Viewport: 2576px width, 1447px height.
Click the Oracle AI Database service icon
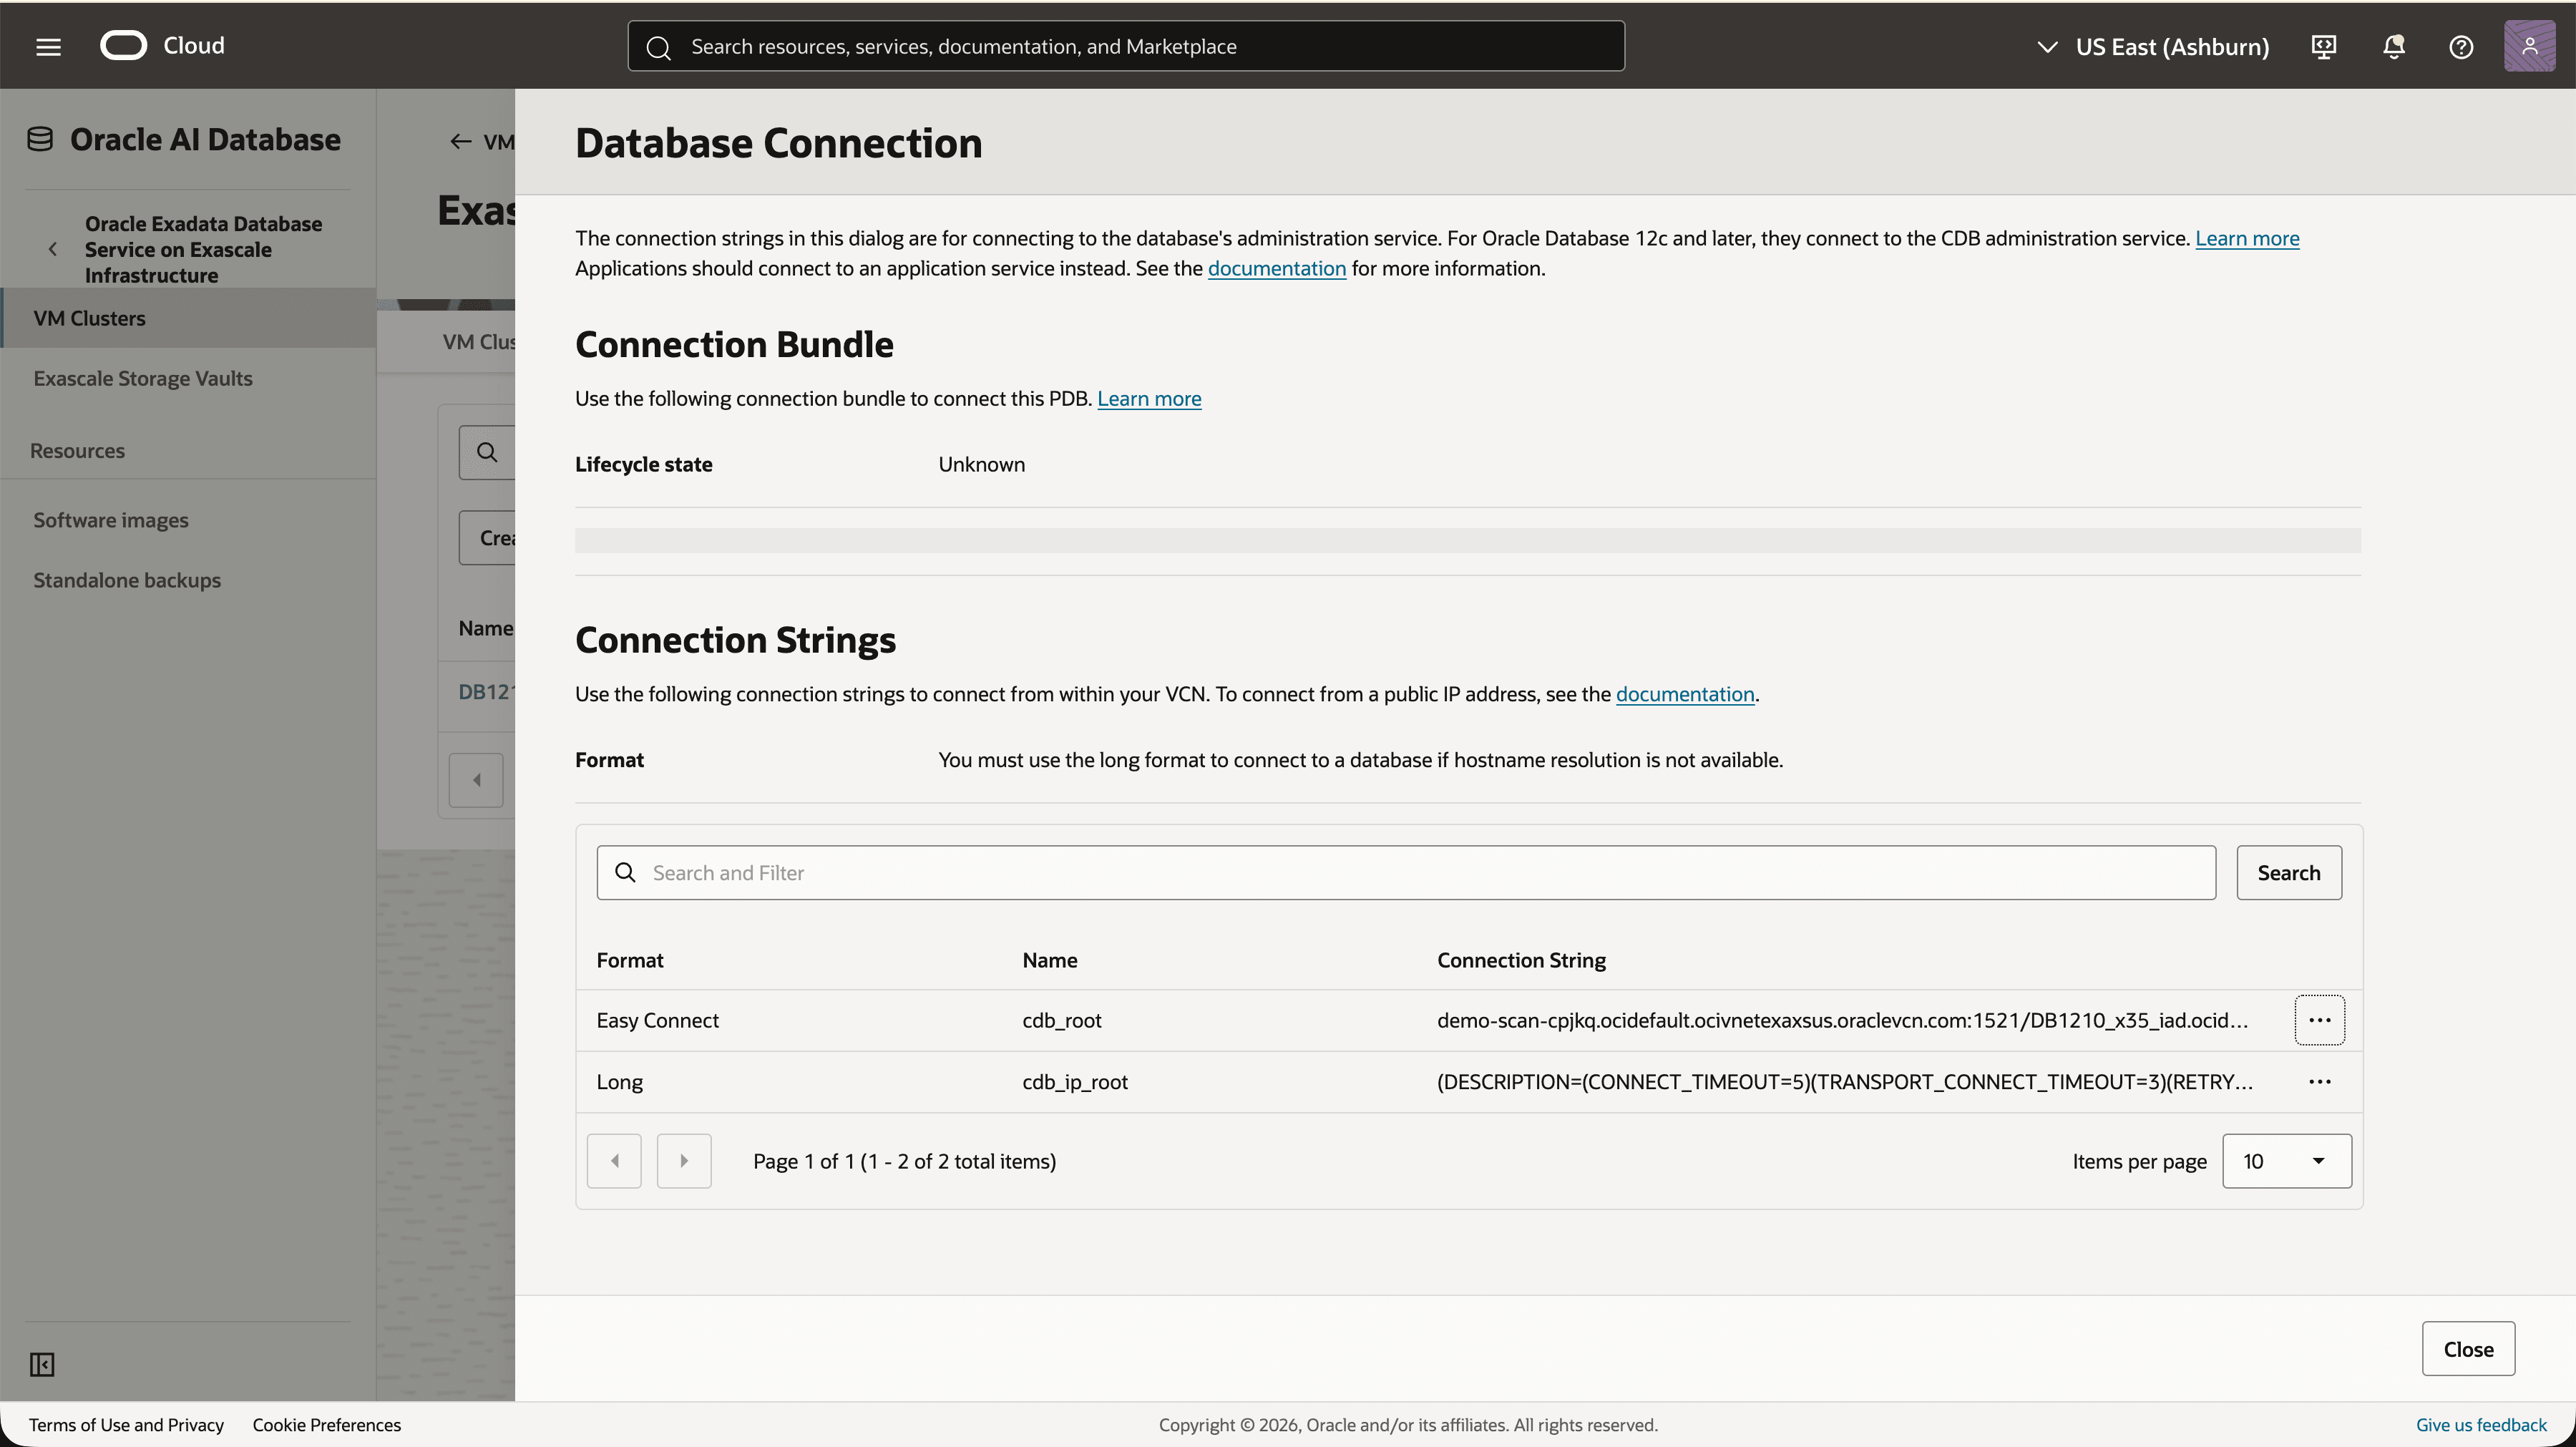pyautogui.click(x=41, y=138)
